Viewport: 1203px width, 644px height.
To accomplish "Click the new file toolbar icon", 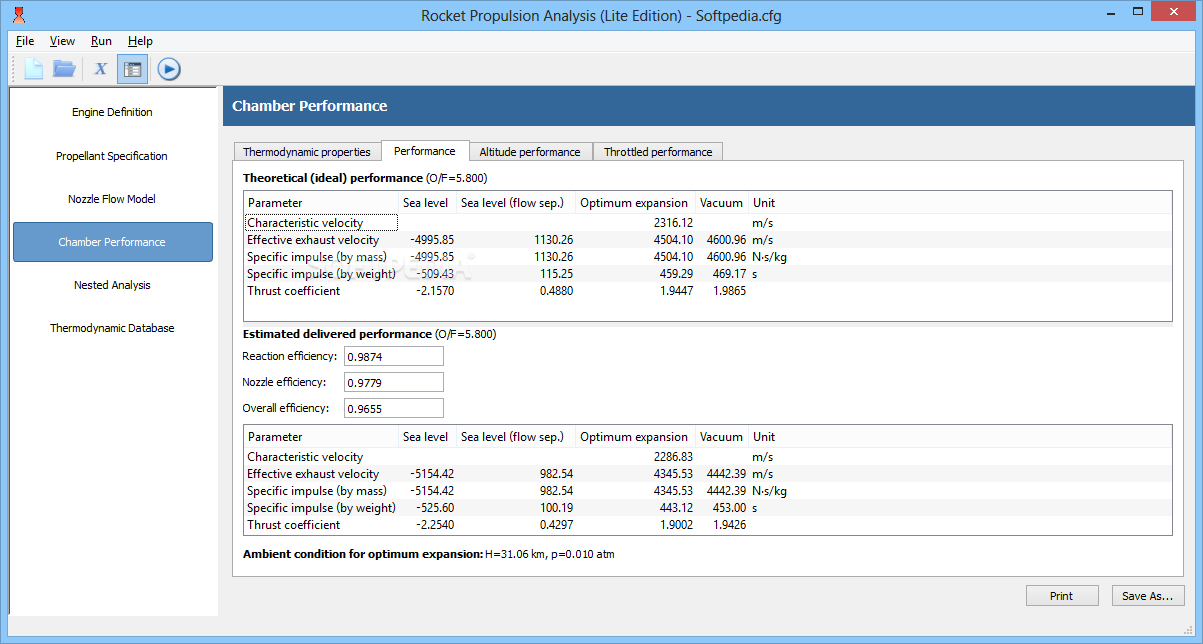I will pyautogui.click(x=34, y=69).
